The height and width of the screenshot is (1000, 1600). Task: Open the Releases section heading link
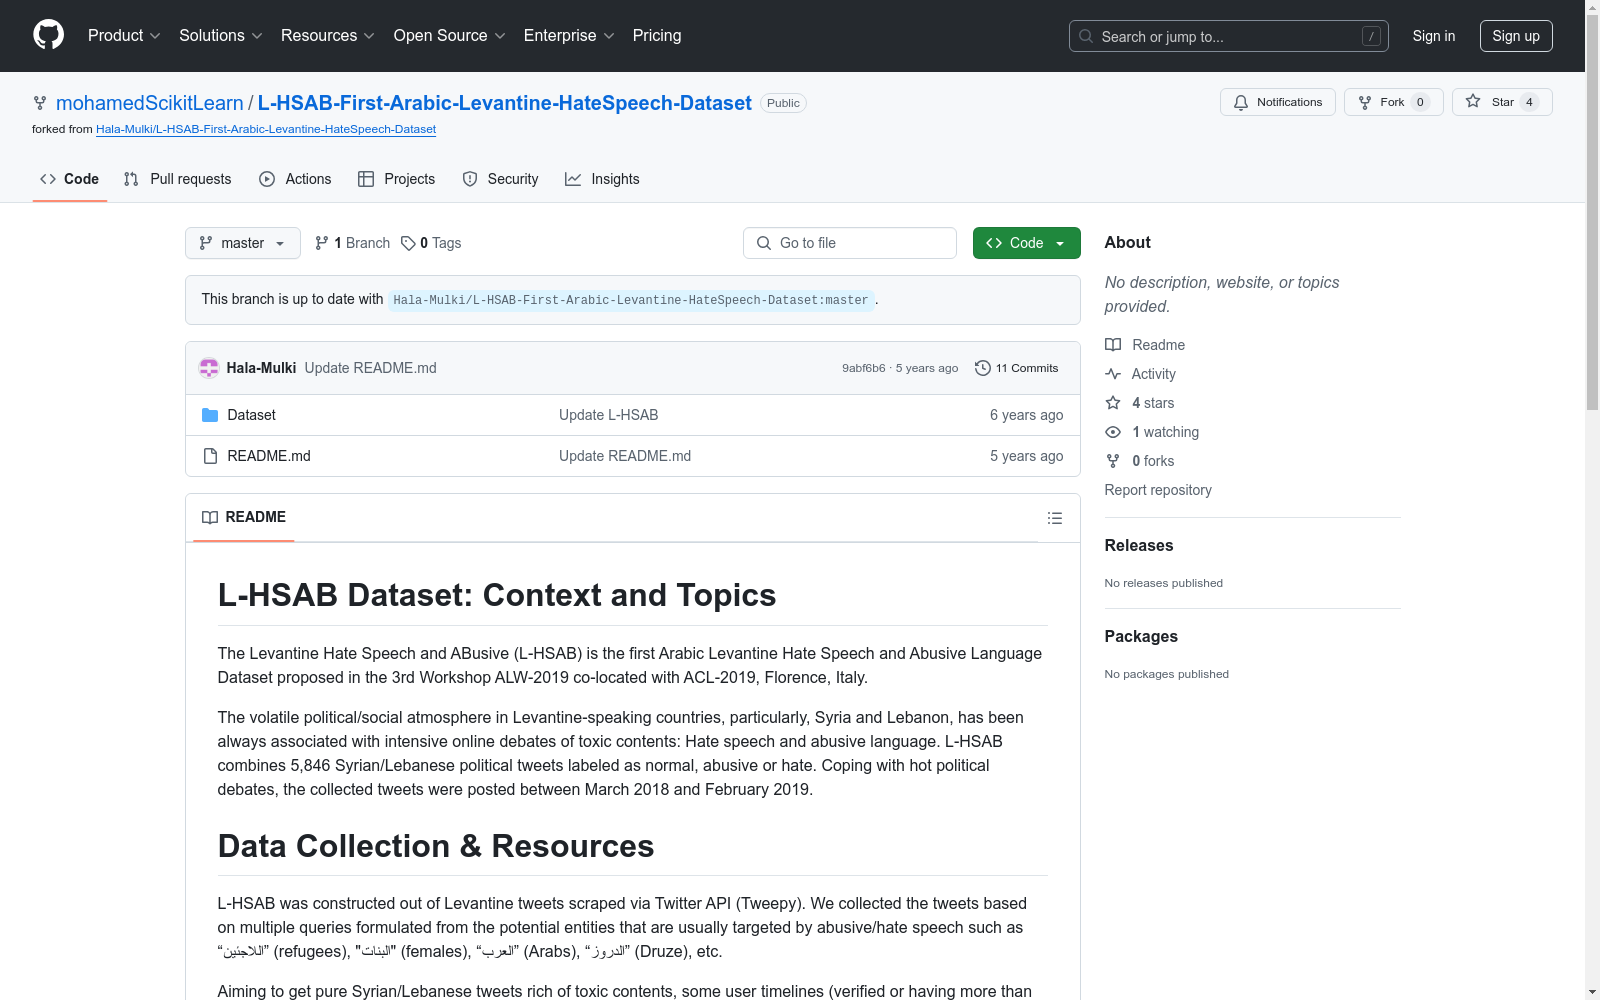click(x=1139, y=545)
